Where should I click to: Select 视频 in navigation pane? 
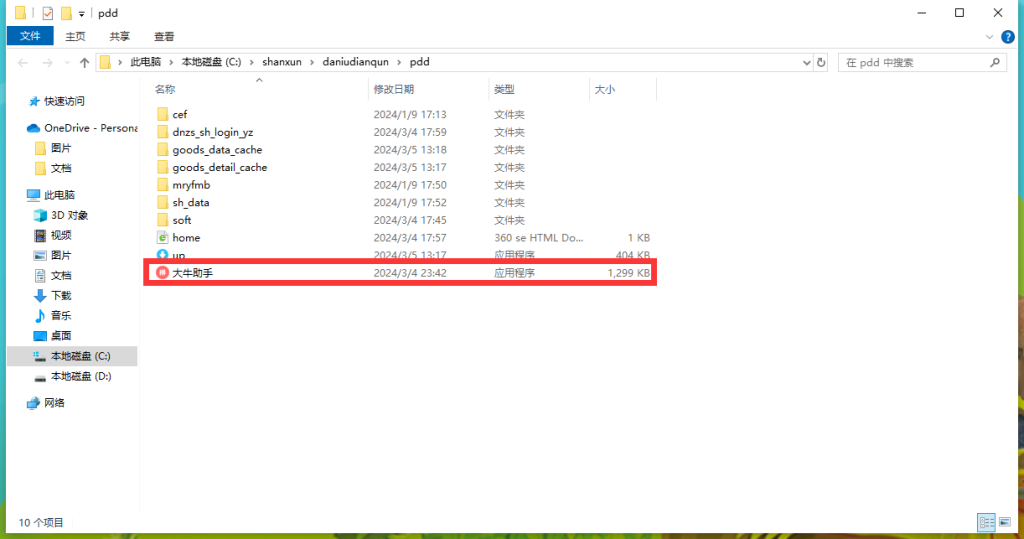pyautogui.click(x=61, y=235)
